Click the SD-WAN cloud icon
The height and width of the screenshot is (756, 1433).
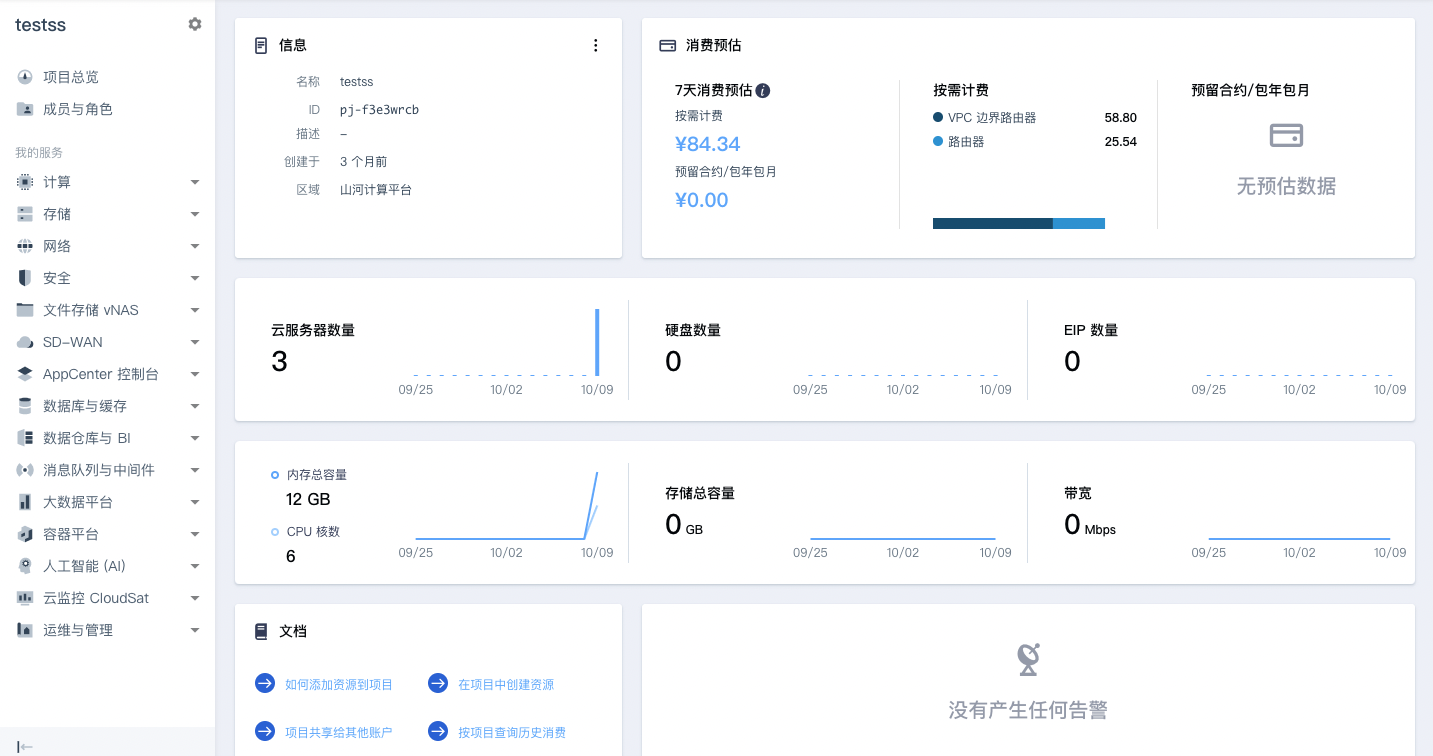(25, 342)
